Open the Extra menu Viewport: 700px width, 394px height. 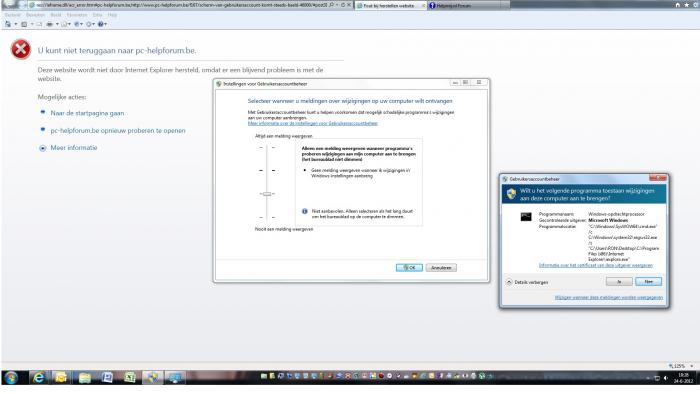click(97, 15)
